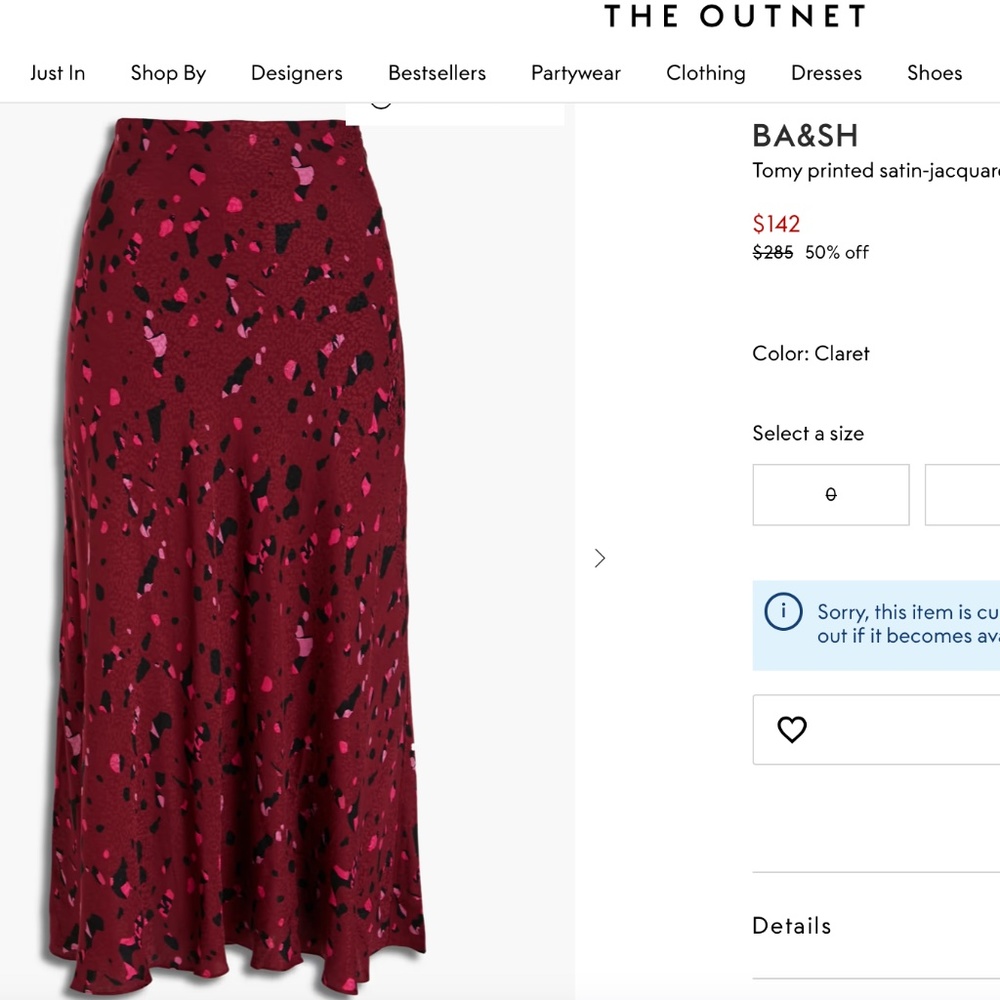Show the next product image
The width and height of the screenshot is (1000, 1000).
point(600,558)
